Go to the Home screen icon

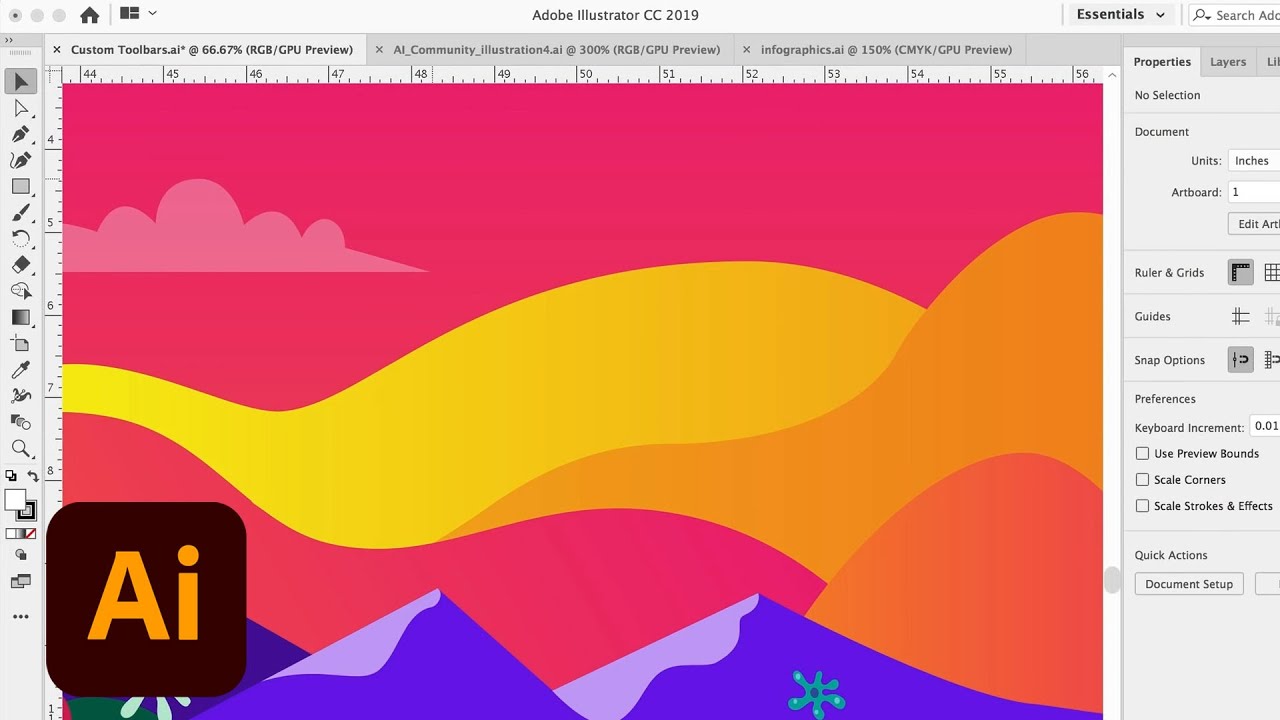(89, 15)
